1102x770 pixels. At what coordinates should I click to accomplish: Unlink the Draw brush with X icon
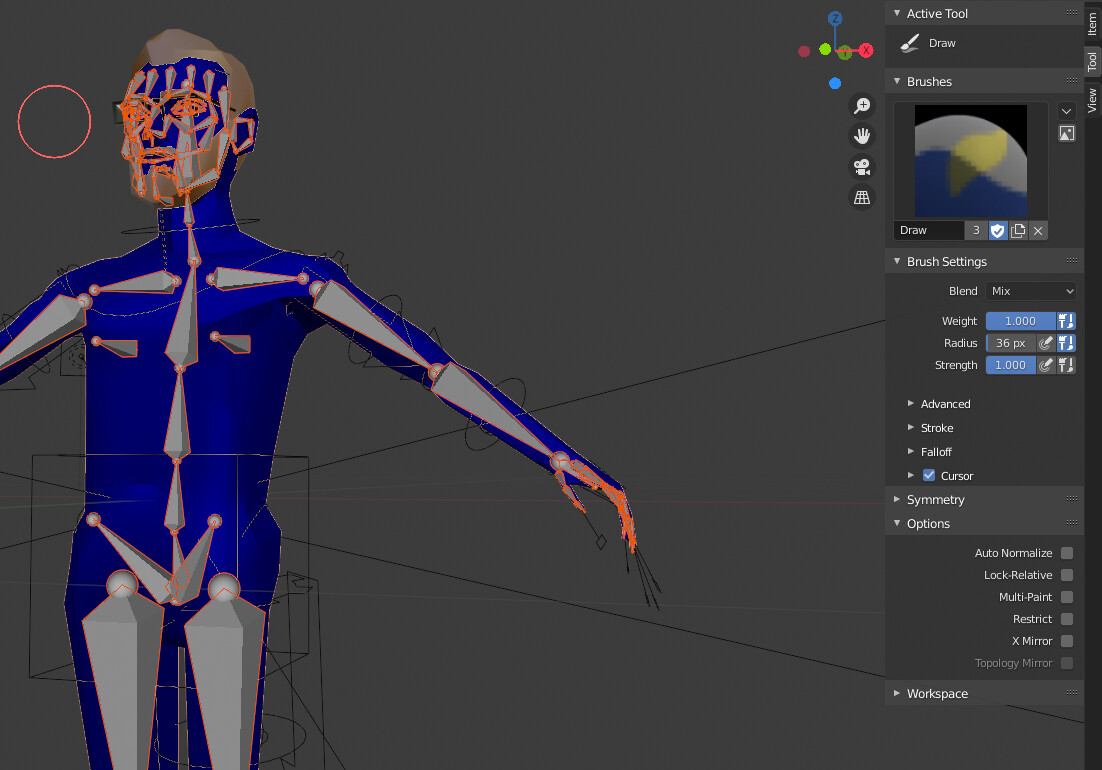(x=1038, y=230)
